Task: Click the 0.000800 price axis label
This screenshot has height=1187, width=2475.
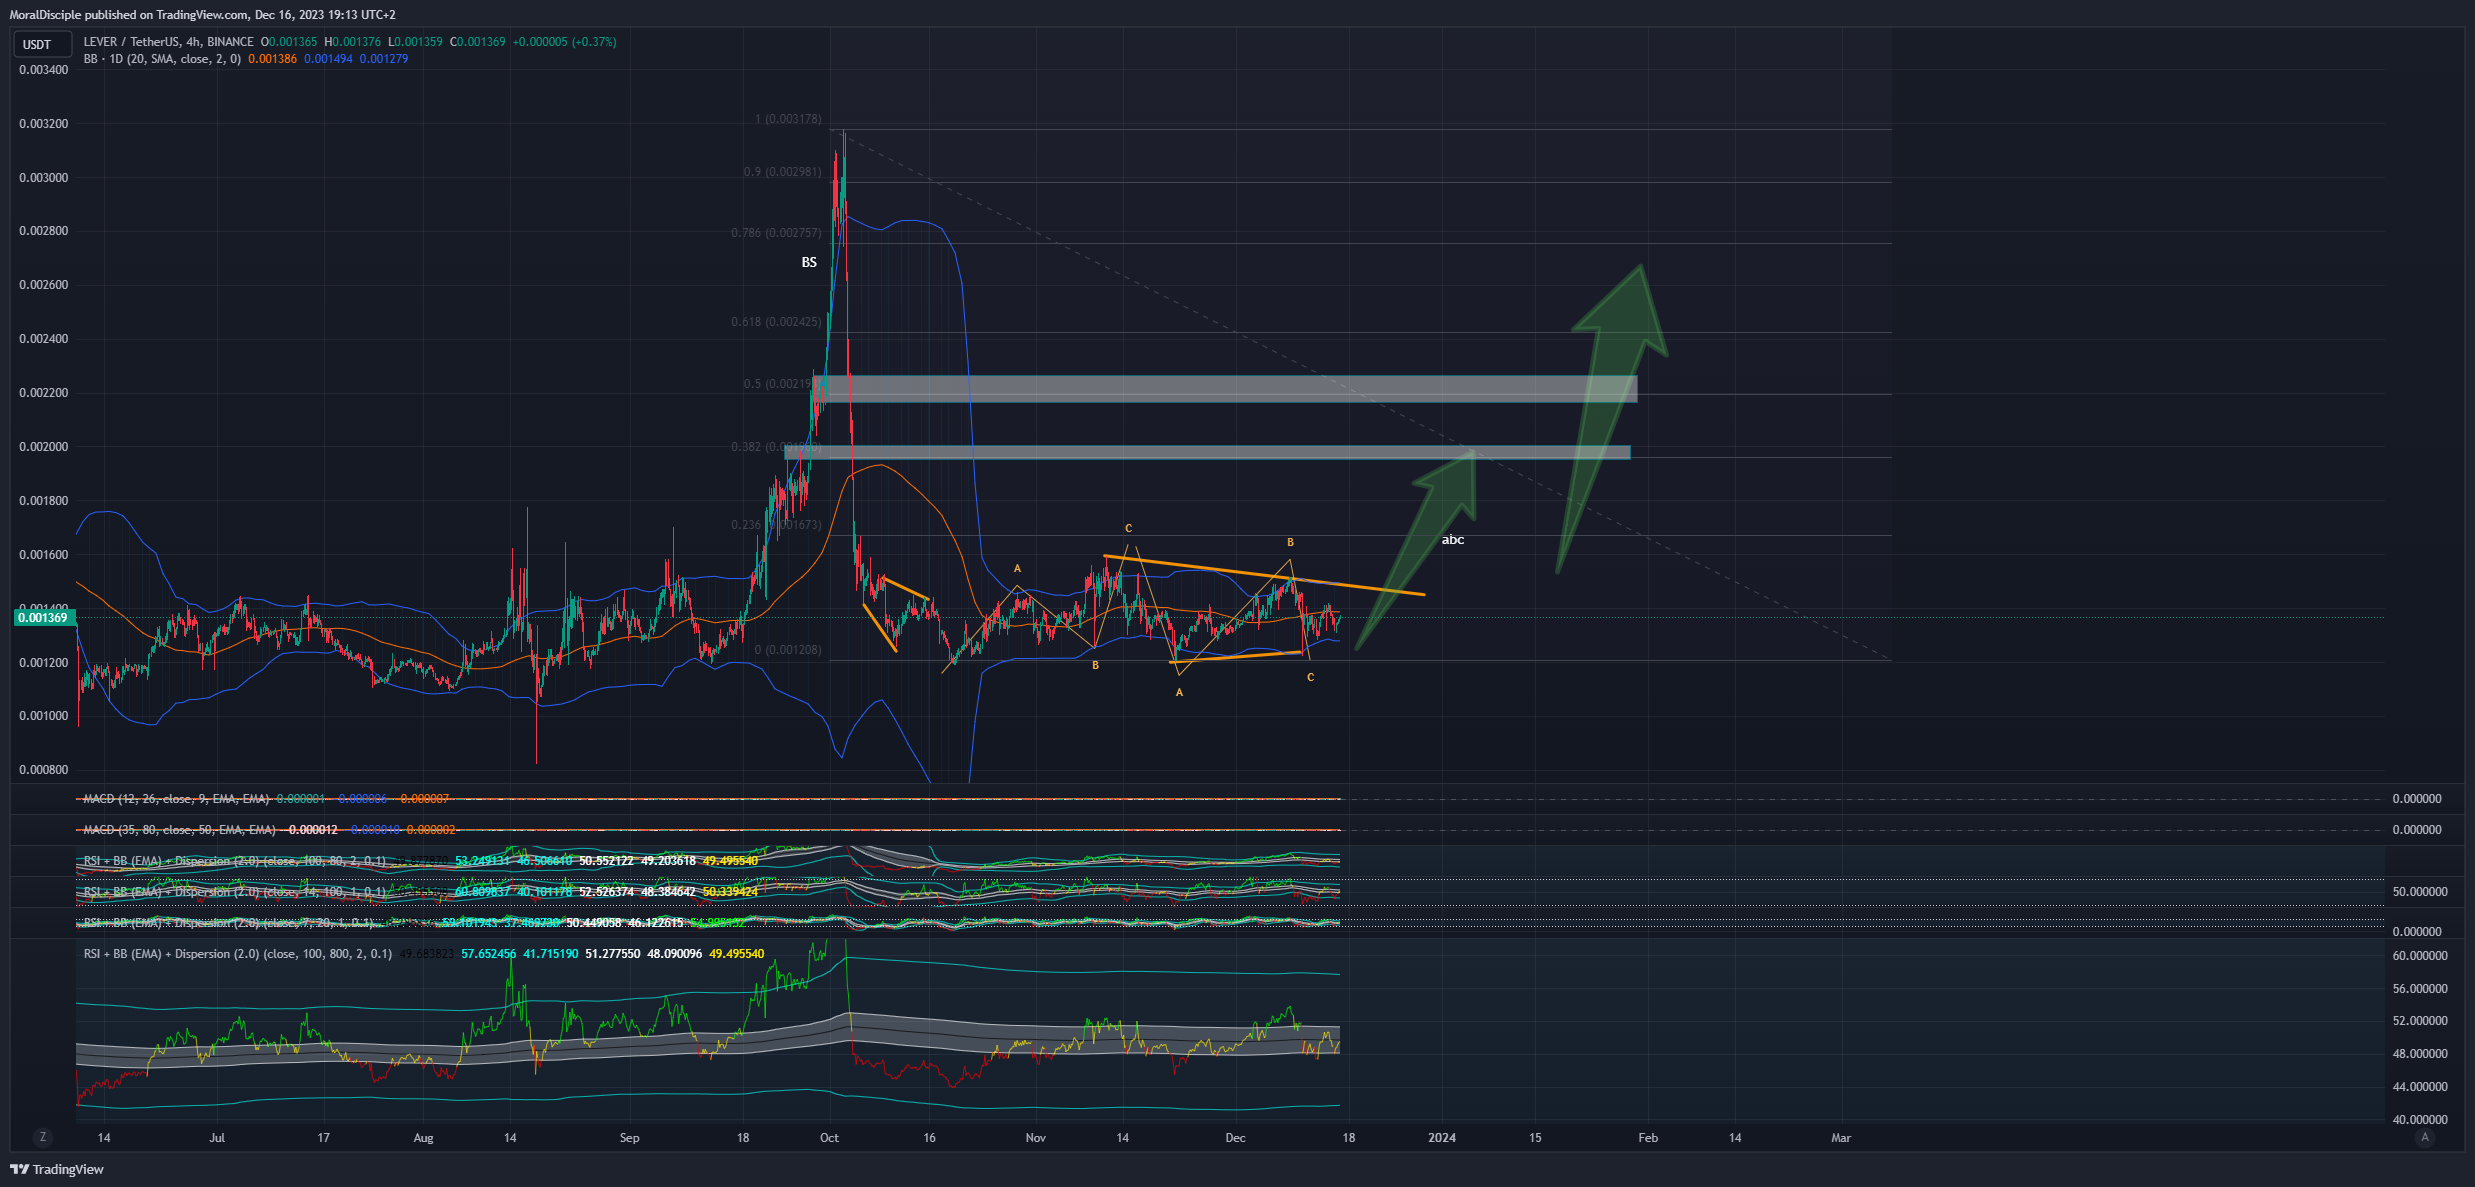Action: tap(44, 770)
